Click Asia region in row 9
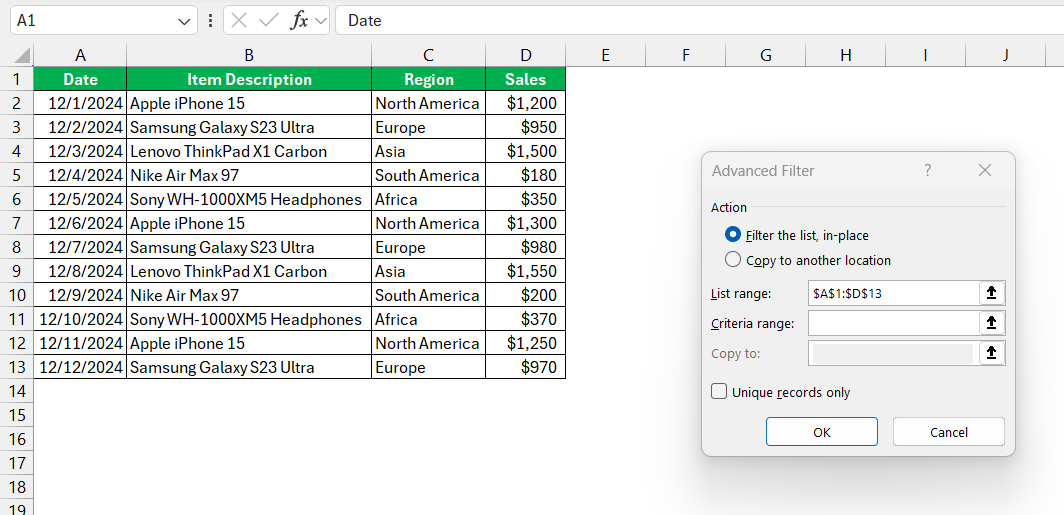 pos(428,271)
